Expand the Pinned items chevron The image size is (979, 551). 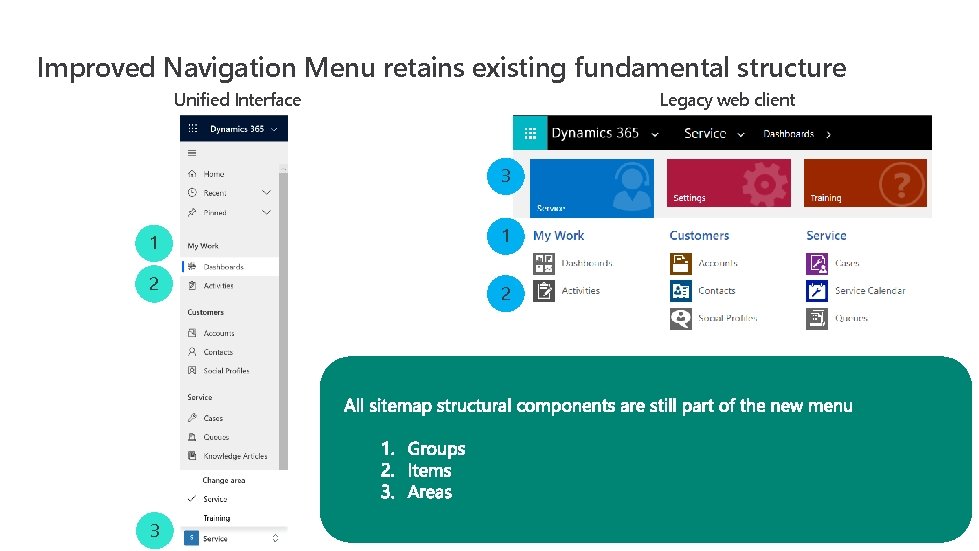pos(266,212)
